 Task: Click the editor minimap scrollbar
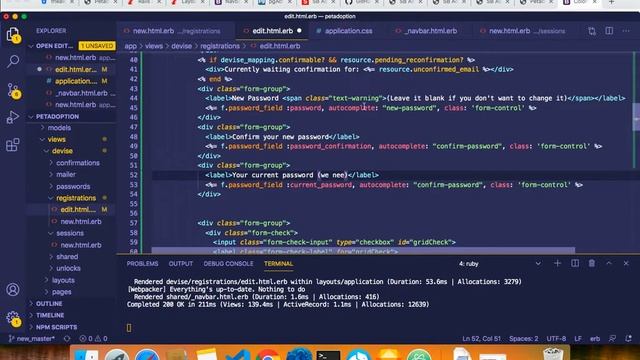click(x=636, y=117)
